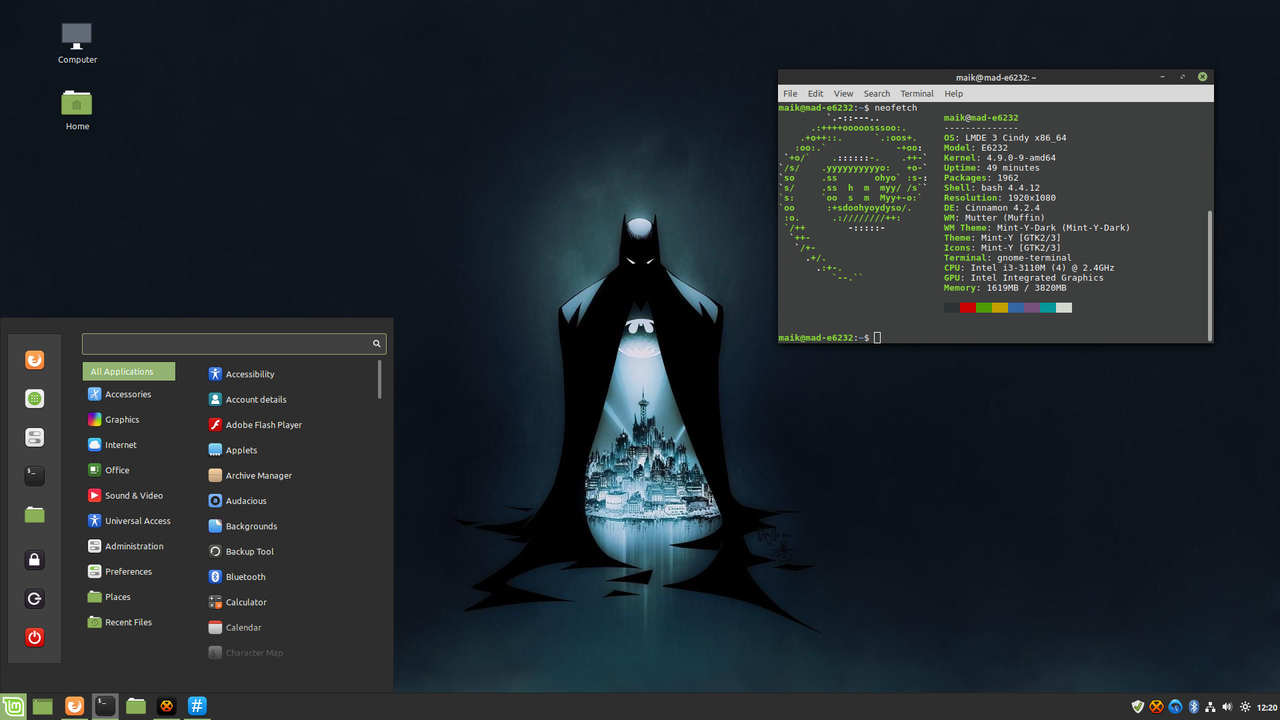Open the terminal Help menu
The image size is (1280, 720).
pos(954,93)
